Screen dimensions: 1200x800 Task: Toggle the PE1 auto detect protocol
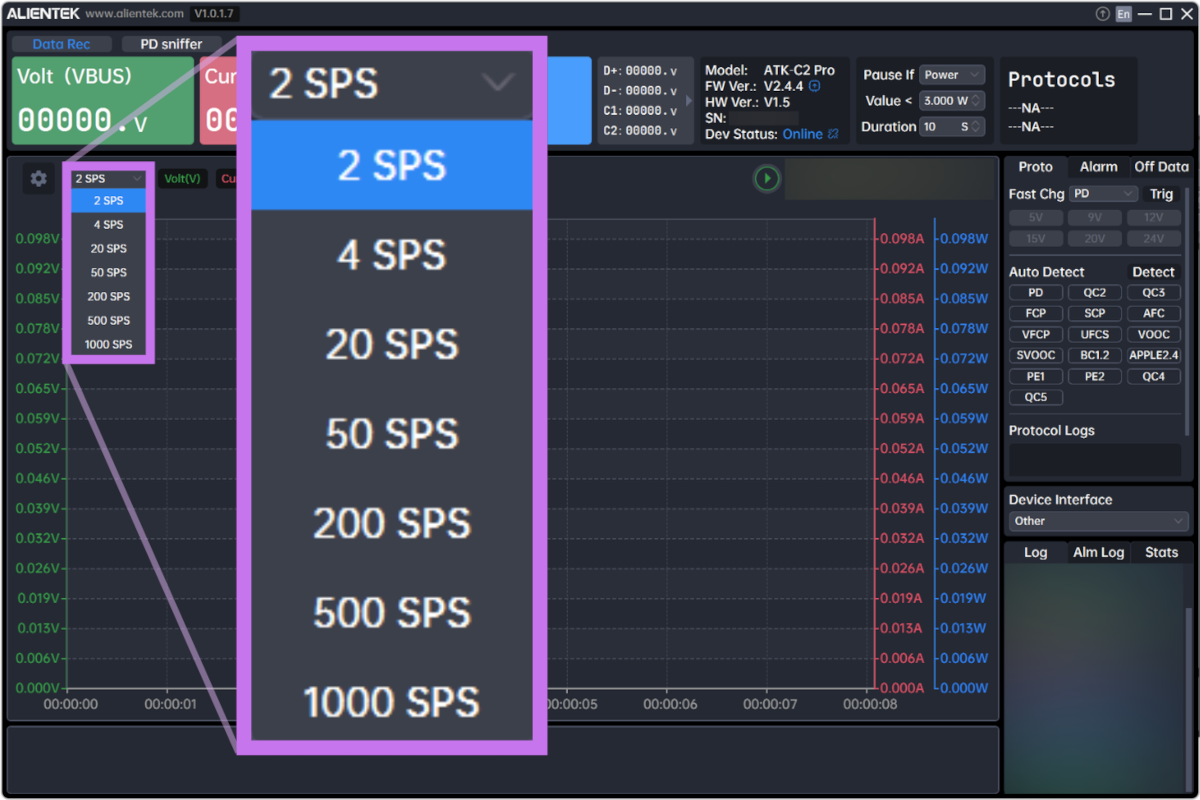click(x=1035, y=377)
